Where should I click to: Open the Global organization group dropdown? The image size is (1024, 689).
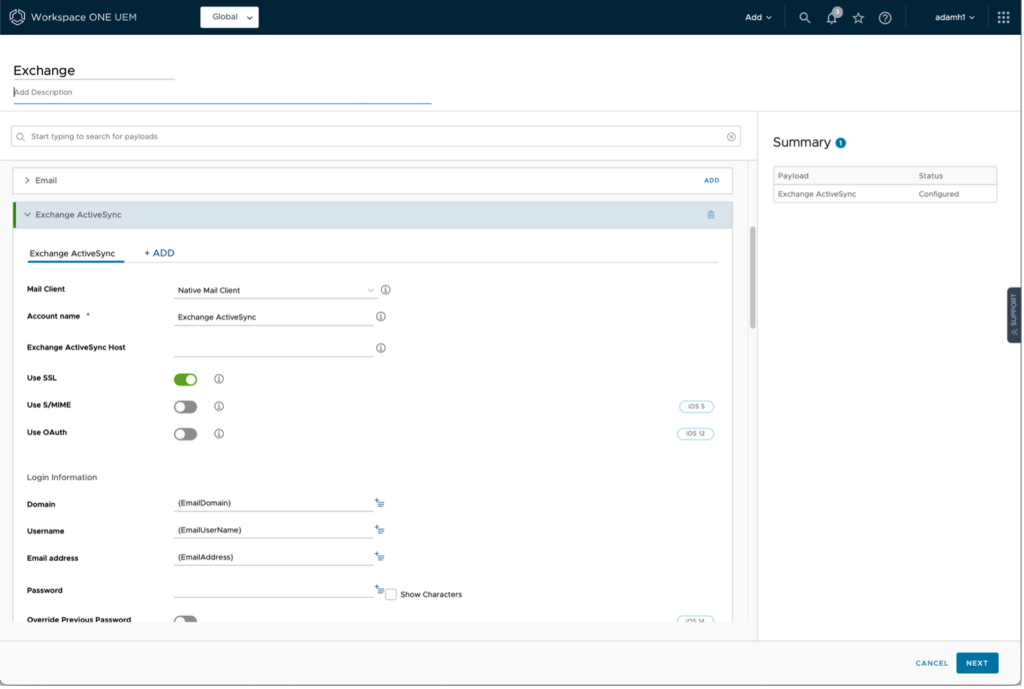point(229,17)
